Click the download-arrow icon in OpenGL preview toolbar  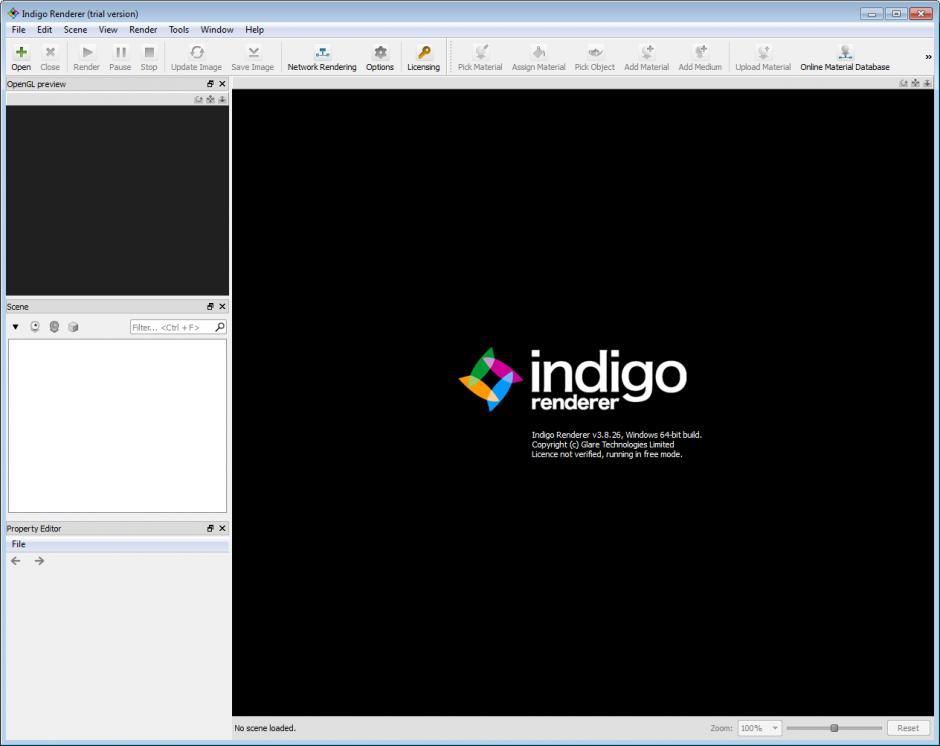coord(222,99)
